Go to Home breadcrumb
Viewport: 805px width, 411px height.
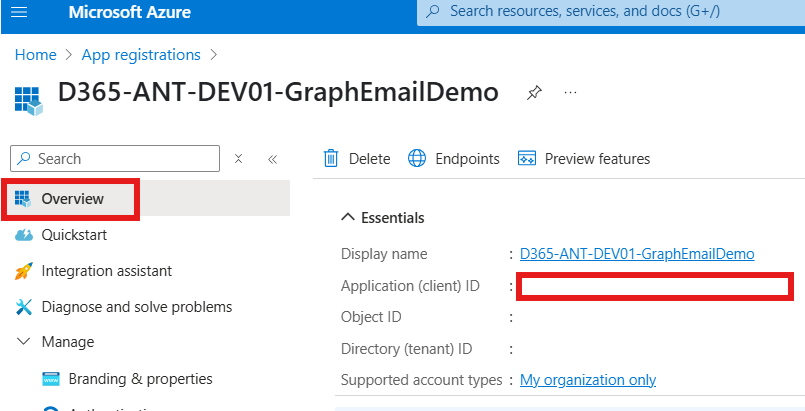35,55
